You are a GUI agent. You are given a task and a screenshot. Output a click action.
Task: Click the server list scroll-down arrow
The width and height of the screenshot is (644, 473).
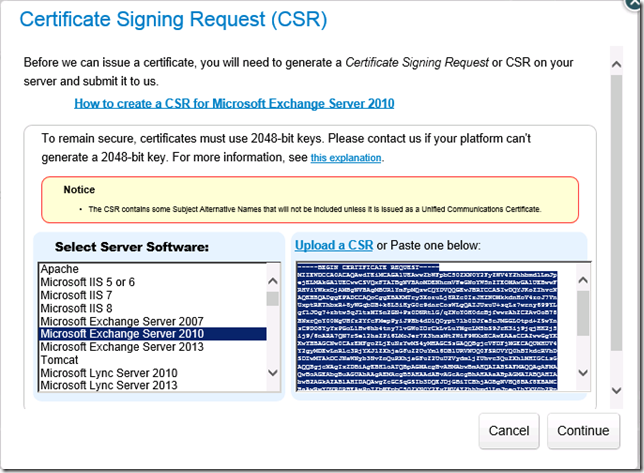tap(273, 373)
